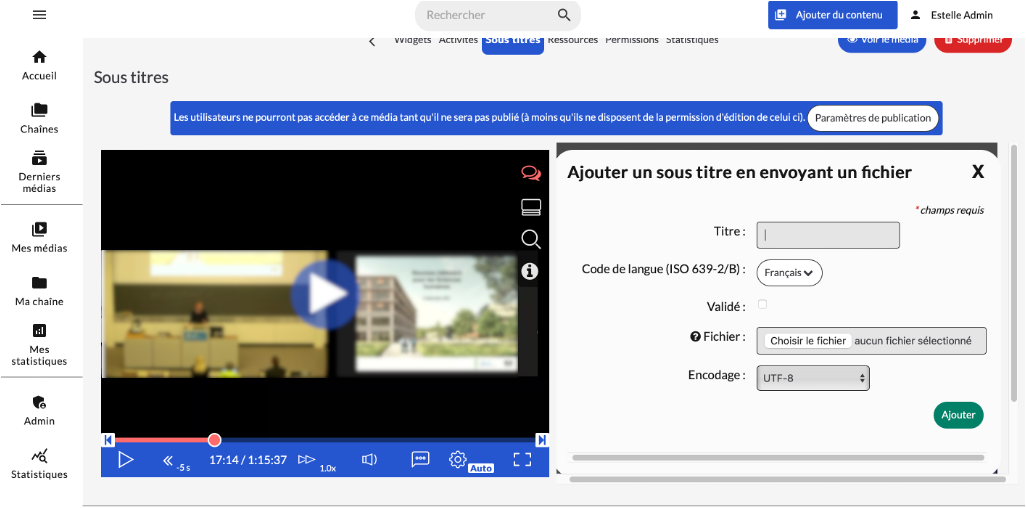Check the Validé checkbox
This screenshot has width=1026, height=508.
pos(763,304)
